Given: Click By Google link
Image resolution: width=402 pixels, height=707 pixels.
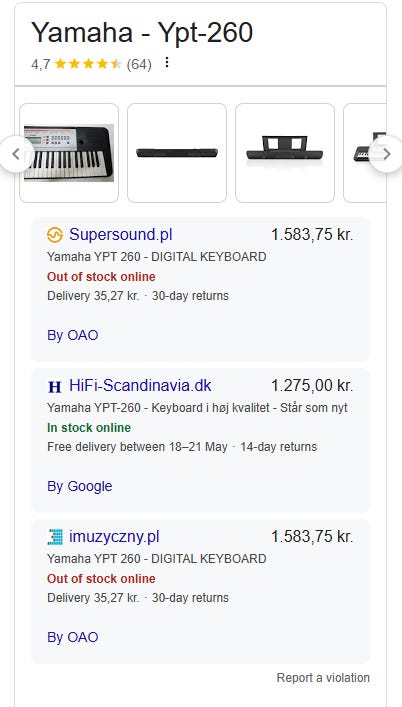Looking at the screenshot, I should 80,487.
